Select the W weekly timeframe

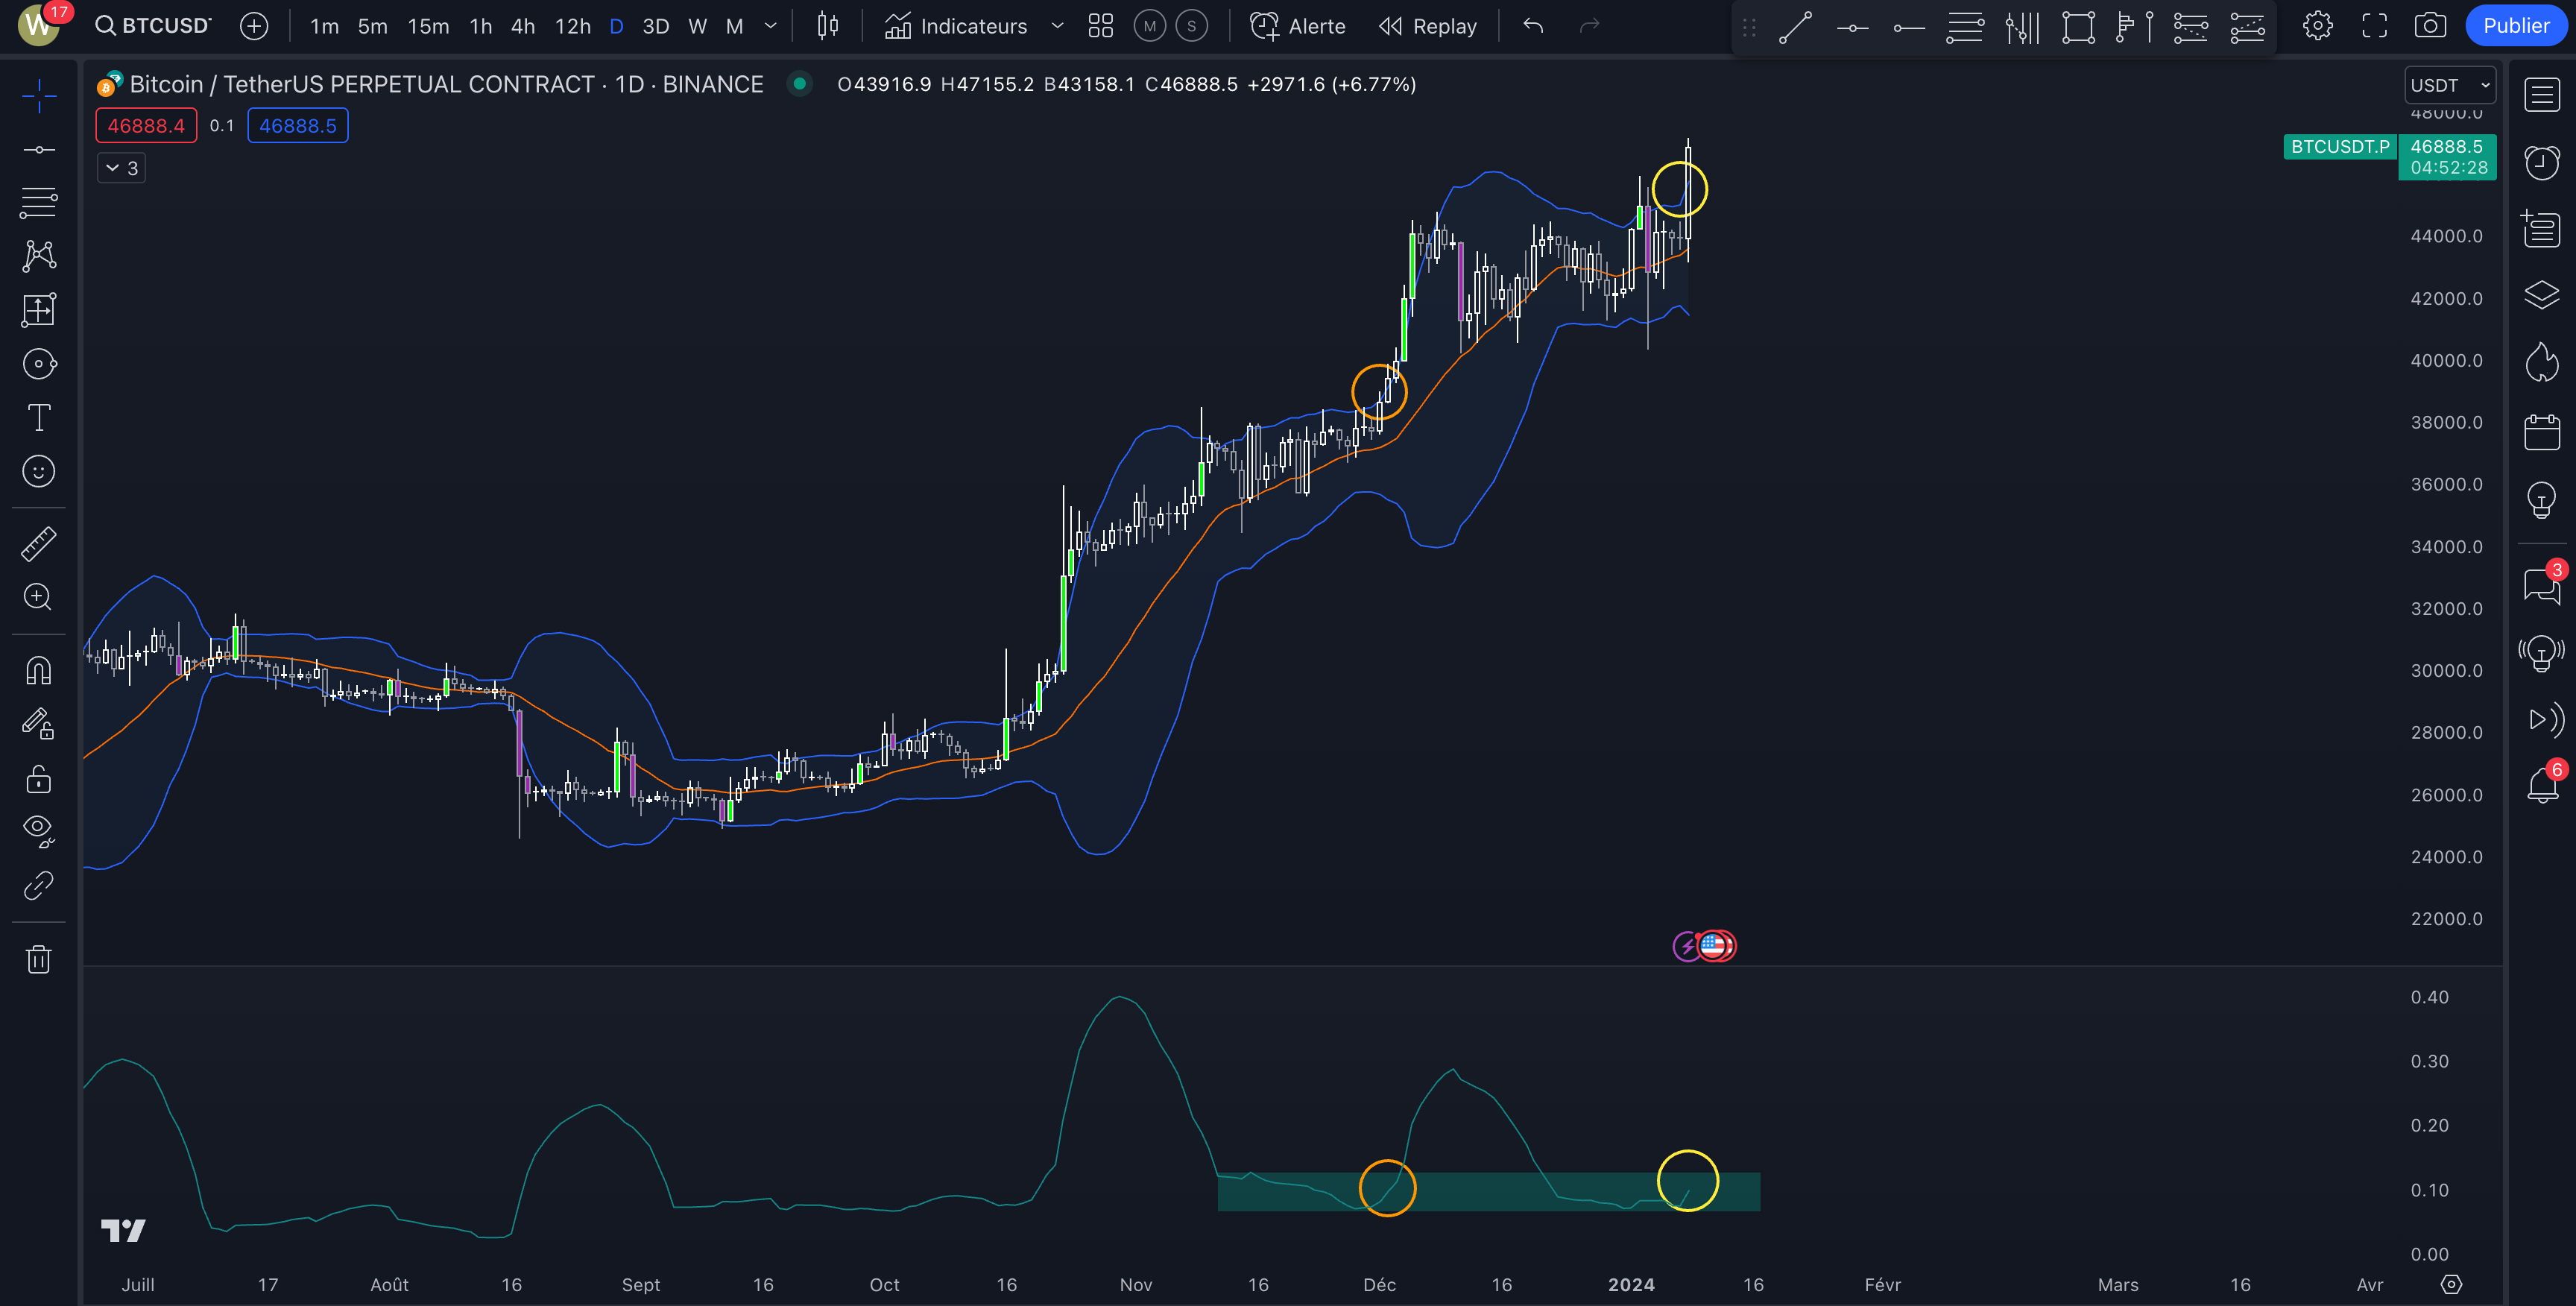pyautogui.click(x=698, y=26)
